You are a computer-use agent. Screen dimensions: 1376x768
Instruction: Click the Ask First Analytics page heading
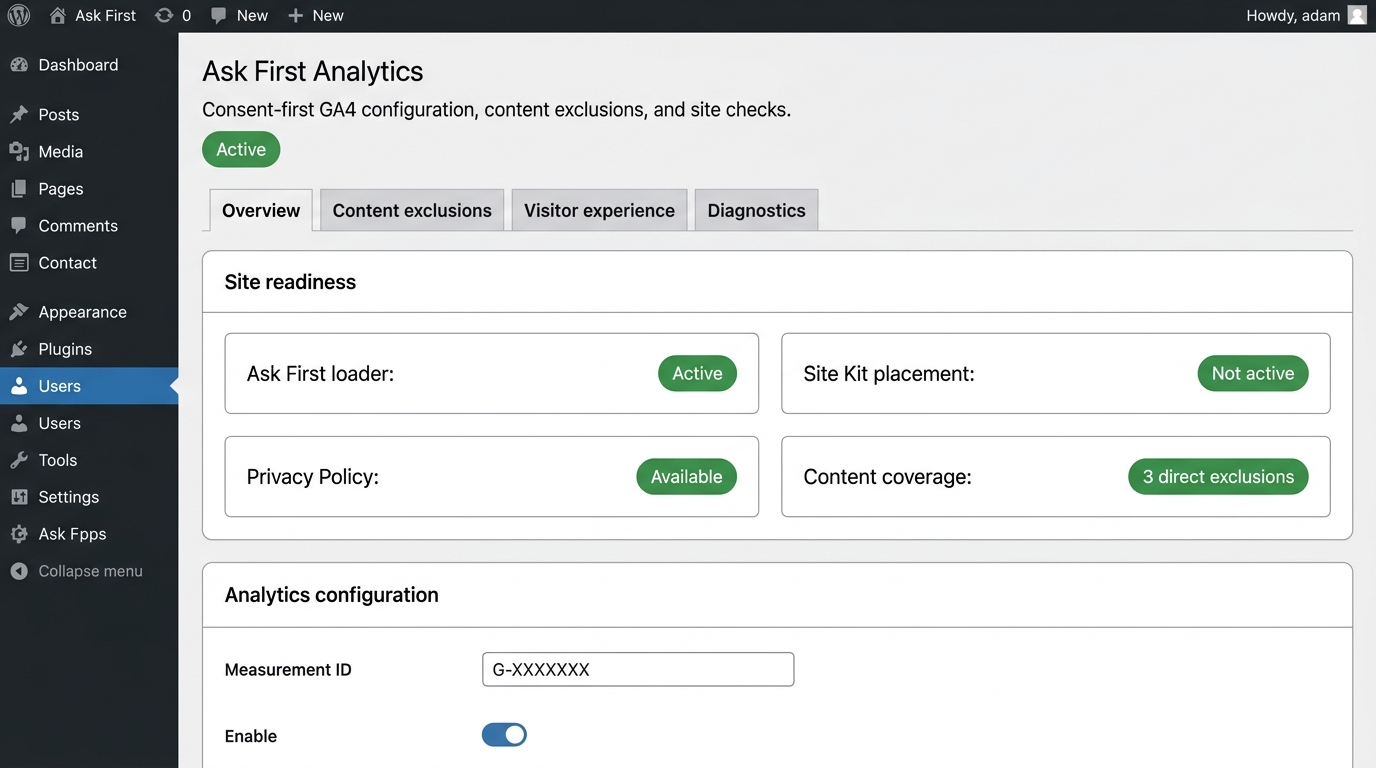313,71
